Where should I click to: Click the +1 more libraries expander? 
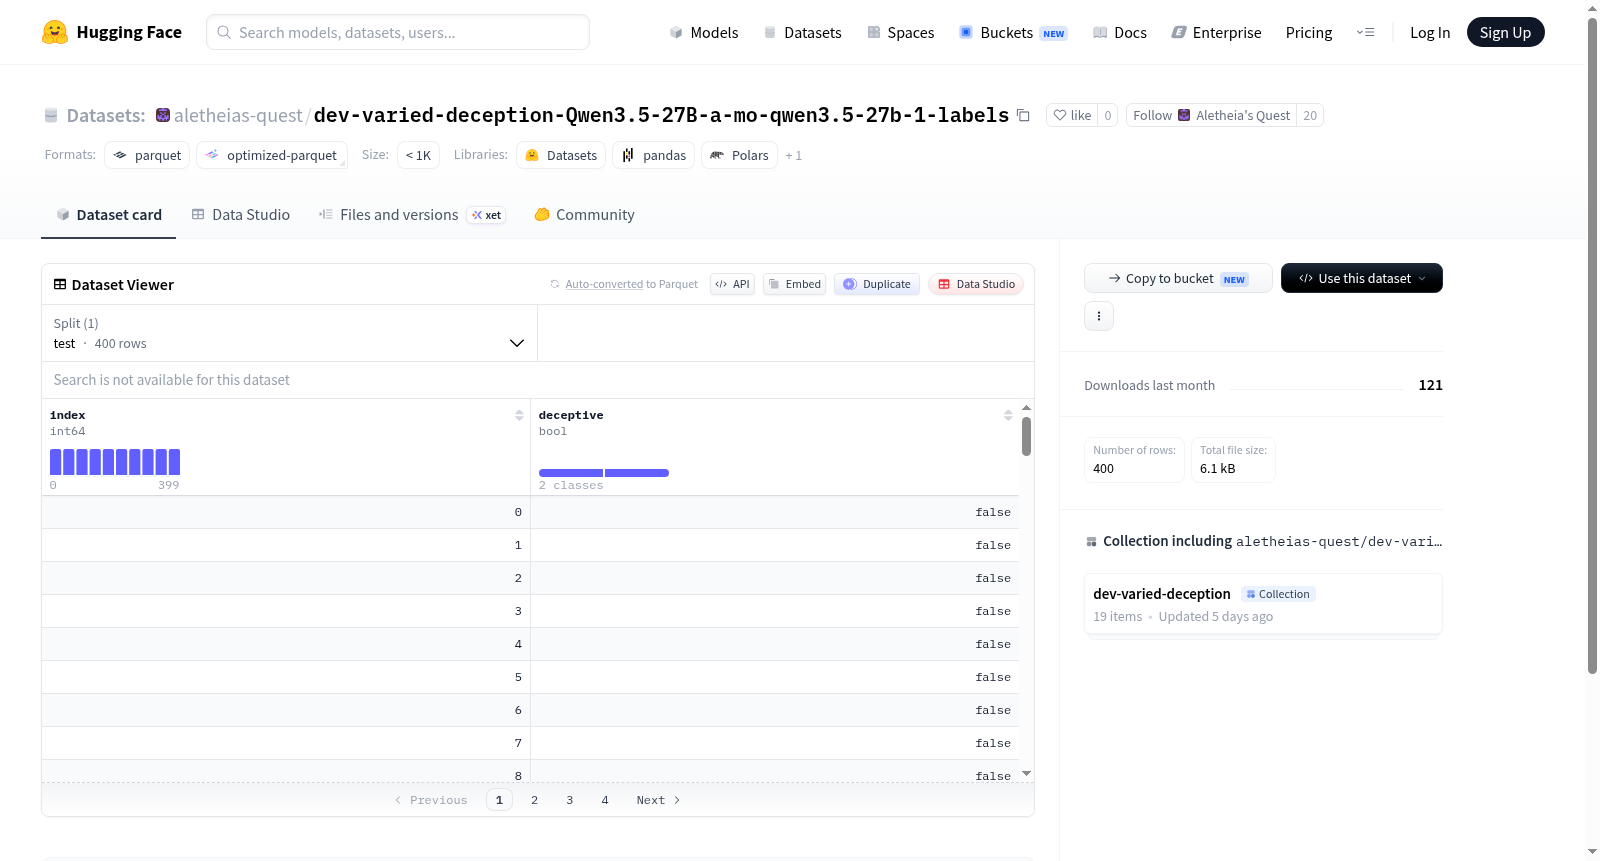794,155
